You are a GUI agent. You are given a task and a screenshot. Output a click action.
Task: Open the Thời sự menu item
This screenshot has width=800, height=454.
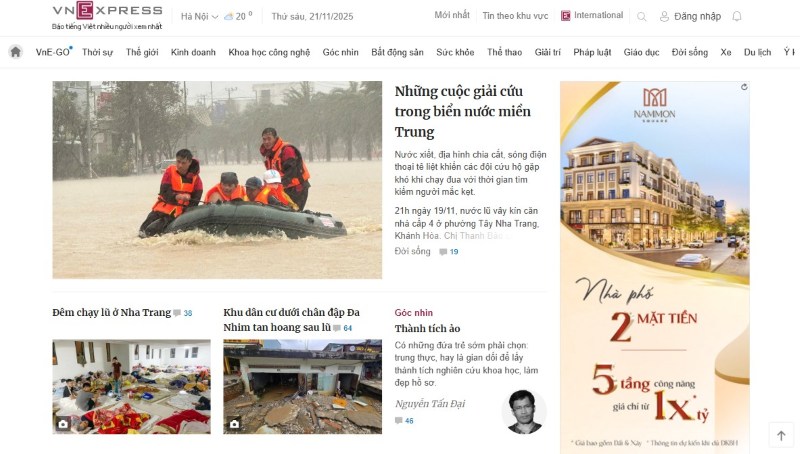tap(97, 52)
